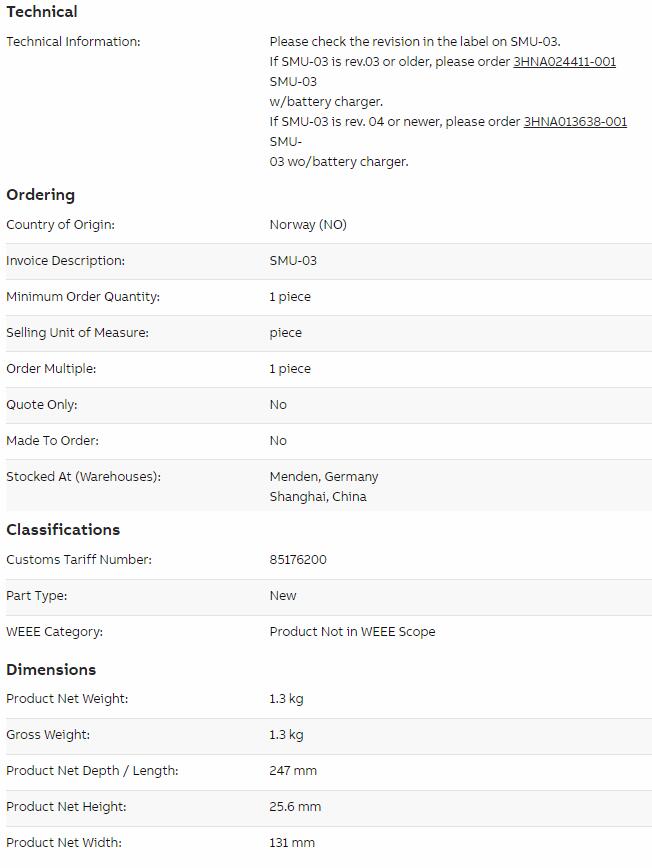Screen dimensions: 652x868
Task: Click the 247 mm depth value
Action: pyautogui.click(x=293, y=771)
